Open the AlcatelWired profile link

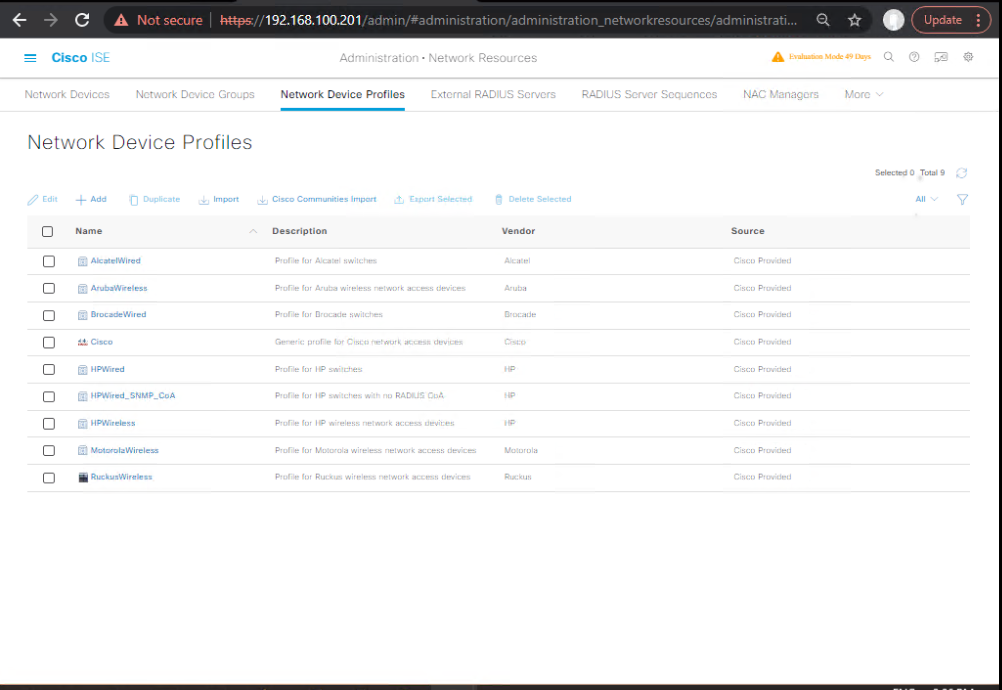click(x=116, y=261)
